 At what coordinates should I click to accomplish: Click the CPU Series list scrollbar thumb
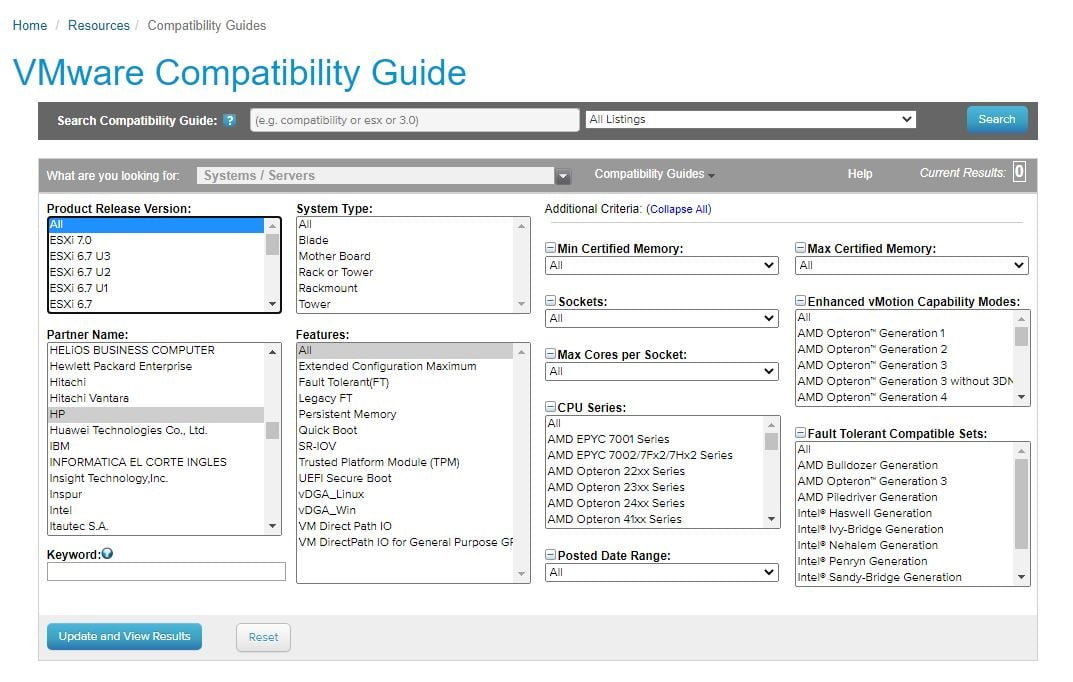(x=771, y=441)
